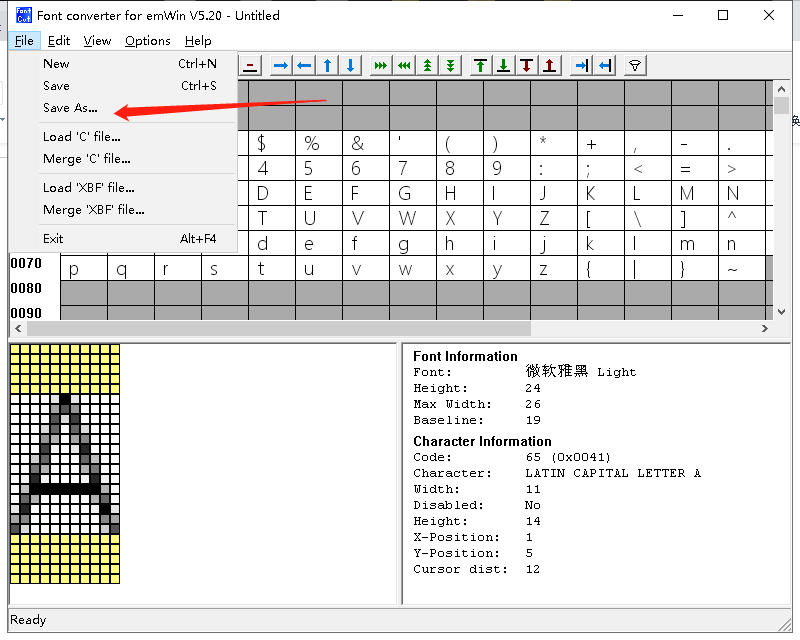Click the blue up arrow shift icon
800x640 pixels.
click(327, 66)
